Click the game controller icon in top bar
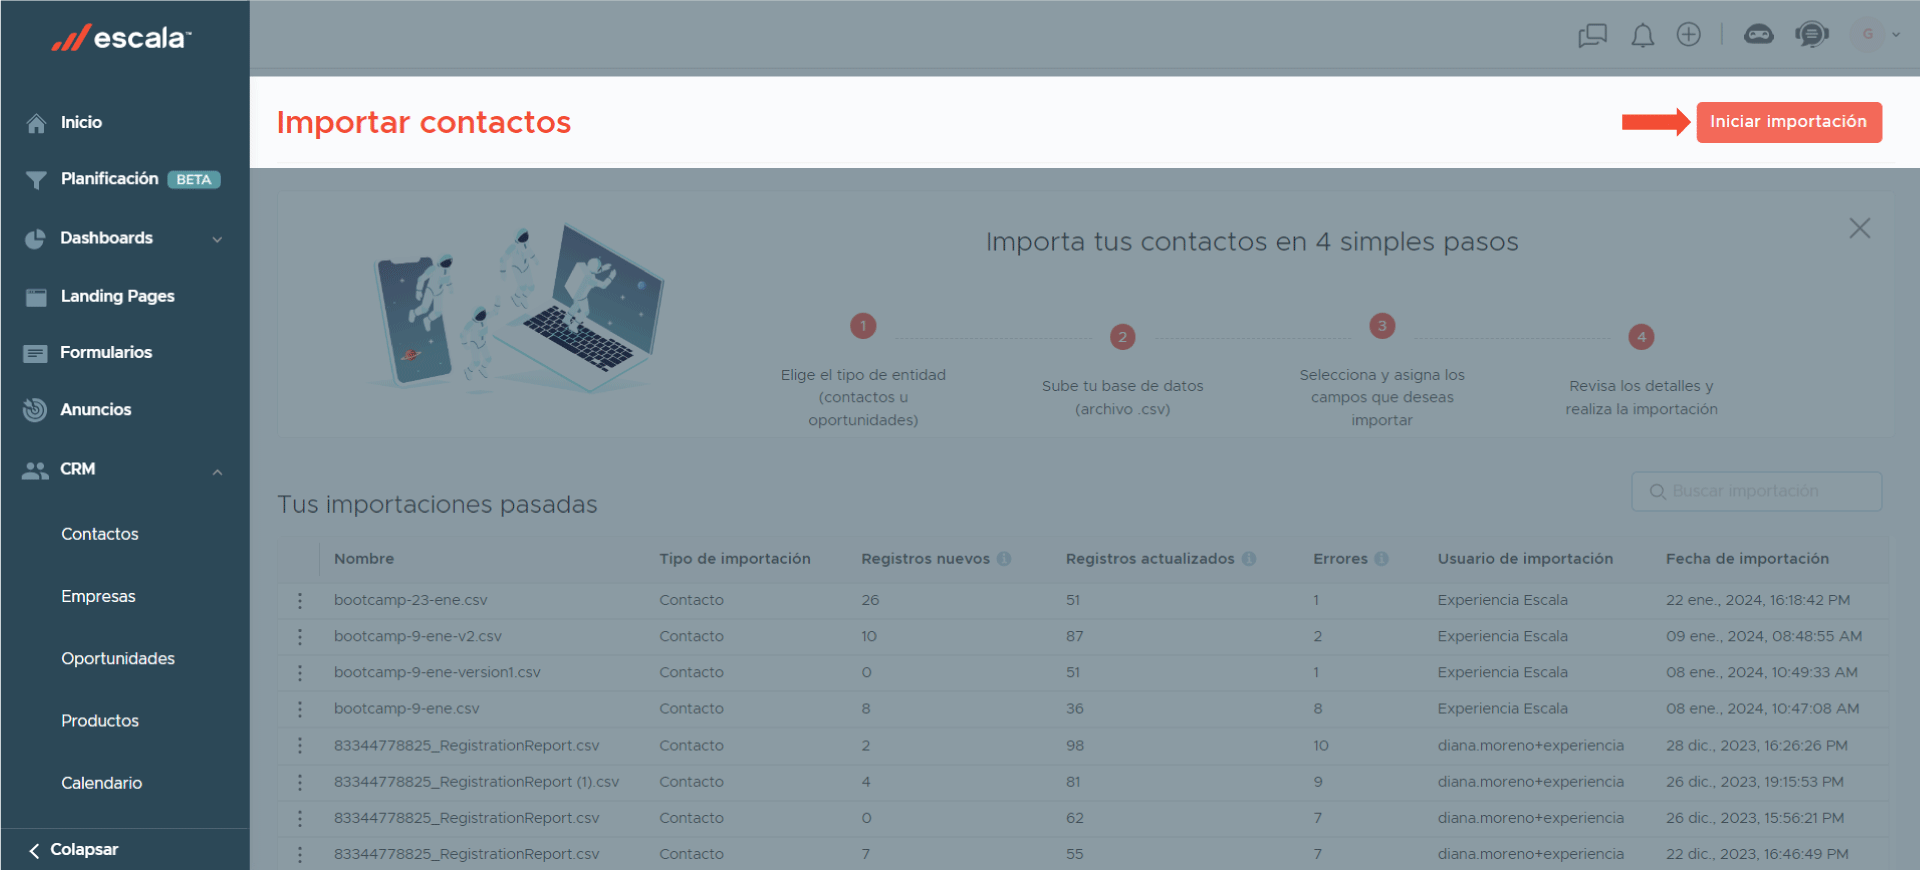 tap(1759, 35)
